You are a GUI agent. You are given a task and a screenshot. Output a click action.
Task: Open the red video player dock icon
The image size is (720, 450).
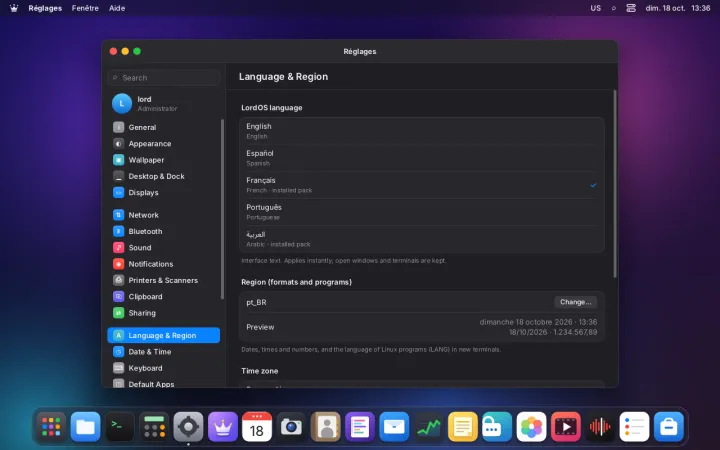[566, 427]
